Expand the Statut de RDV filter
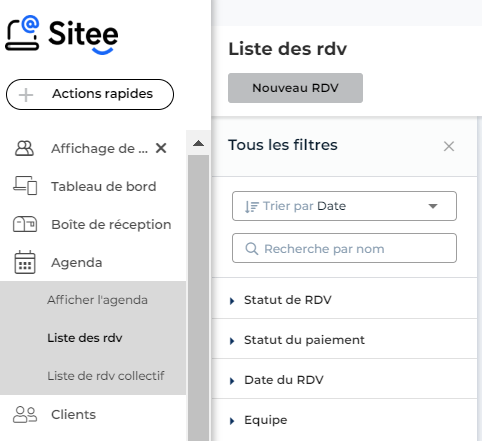Viewport: 482px width, 441px height. pyautogui.click(x=344, y=300)
